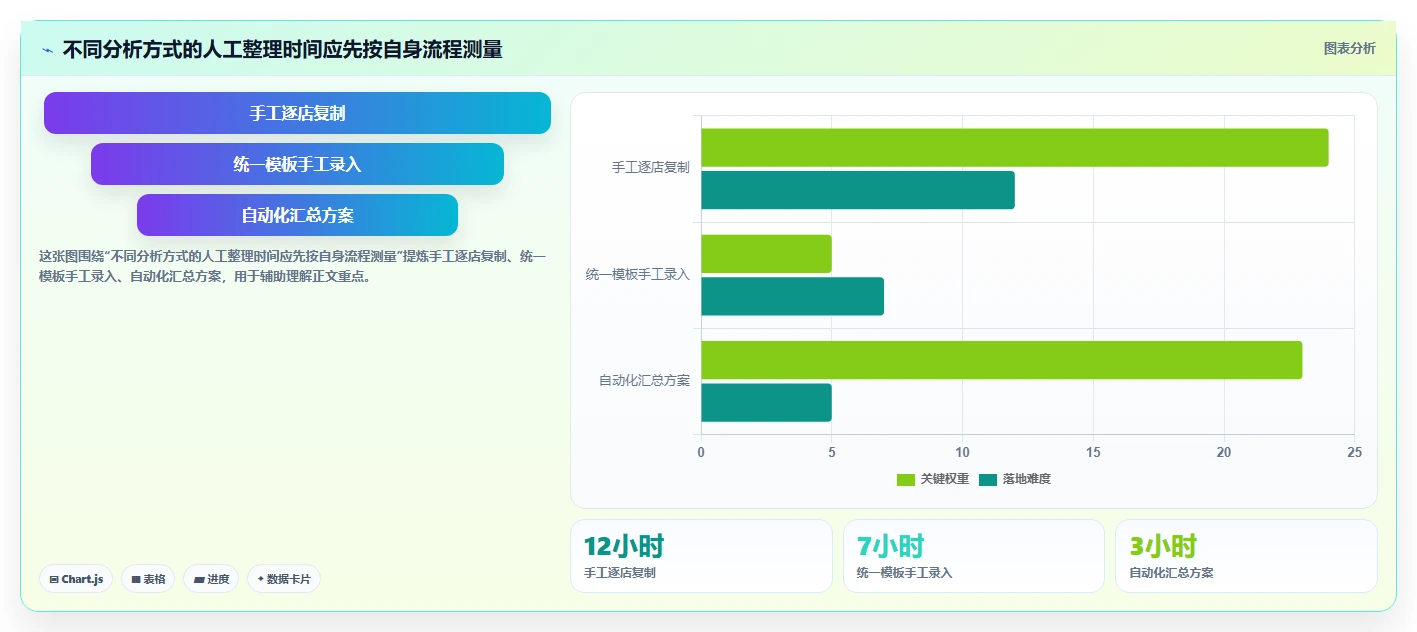Click the 落地难度 bar for 统一模板手工录入
The image size is (1417, 632).
click(x=792, y=296)
